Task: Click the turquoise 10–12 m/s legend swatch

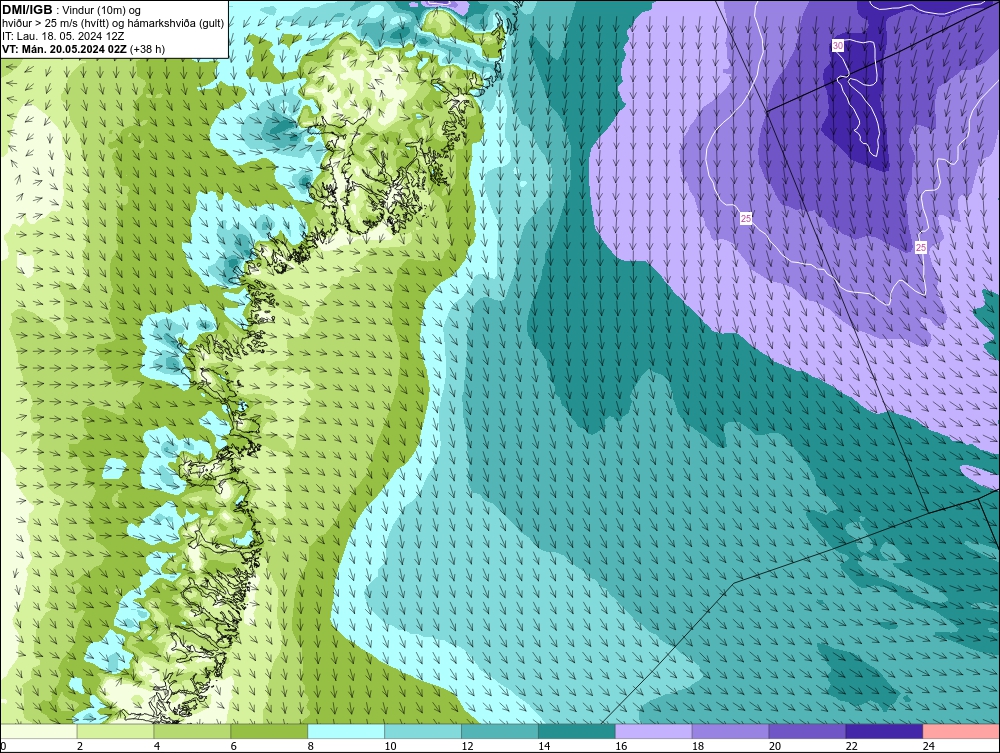Action: 423,731
